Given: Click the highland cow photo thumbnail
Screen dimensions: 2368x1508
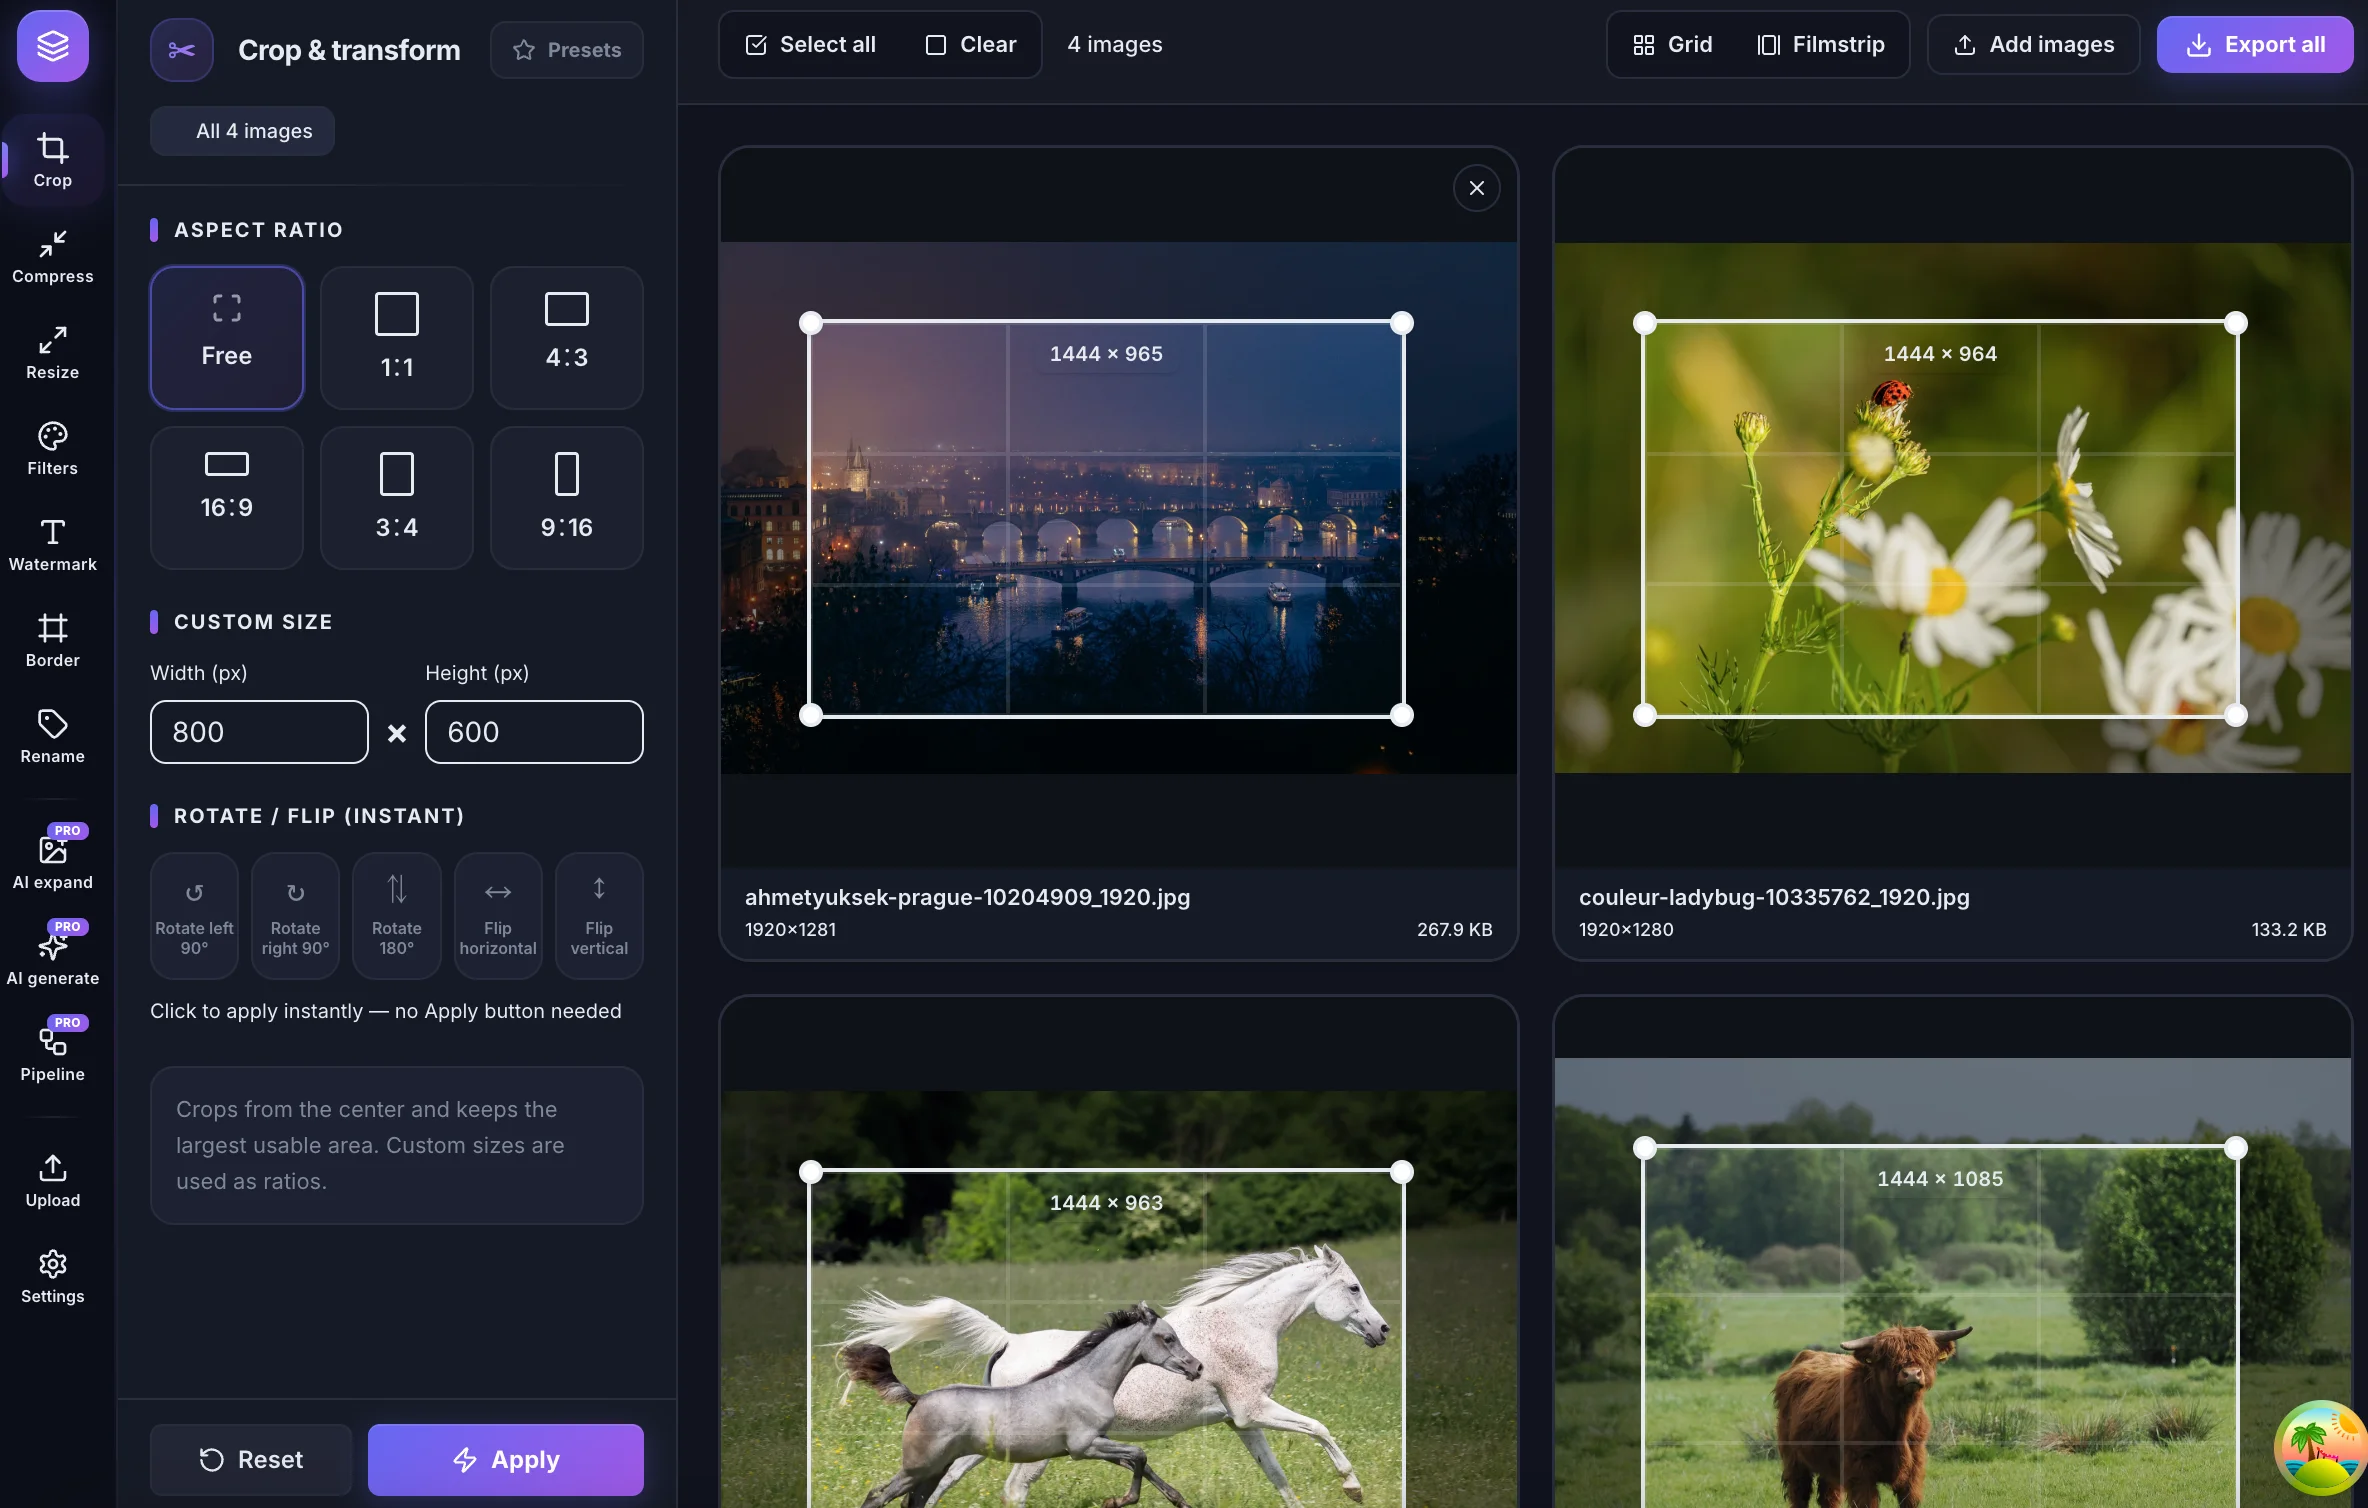Looking at the screenshot, I should tap(1952, 1283).
